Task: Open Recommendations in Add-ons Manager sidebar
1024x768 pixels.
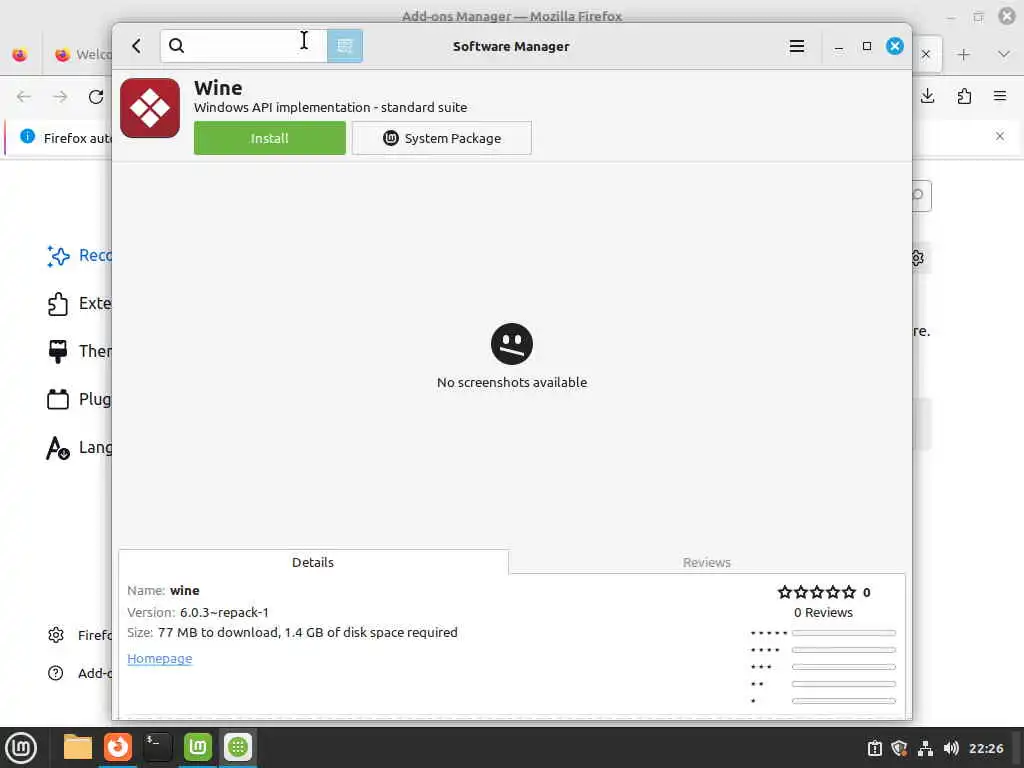Action: pos(79,255)
